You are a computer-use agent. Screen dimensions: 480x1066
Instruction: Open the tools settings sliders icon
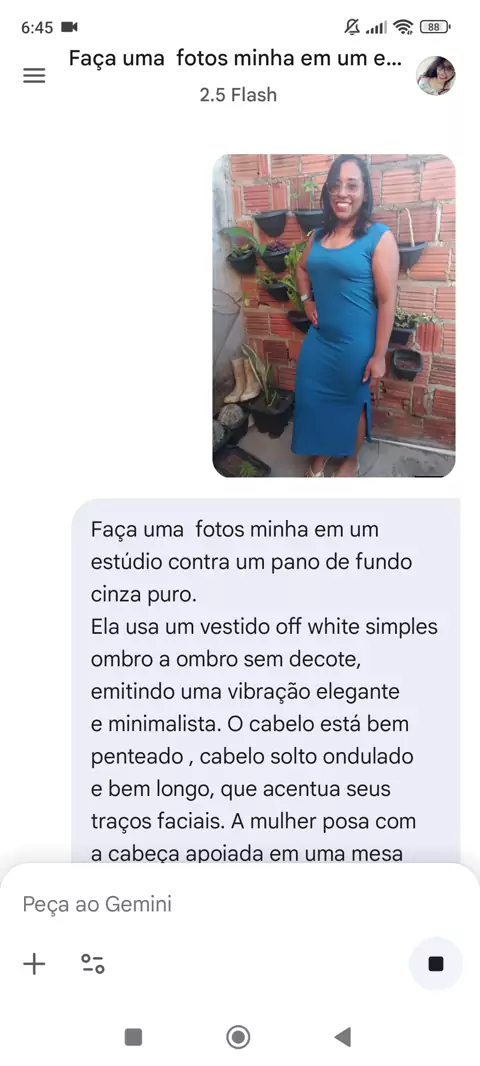pyautogui.click(x=93, y=963)
